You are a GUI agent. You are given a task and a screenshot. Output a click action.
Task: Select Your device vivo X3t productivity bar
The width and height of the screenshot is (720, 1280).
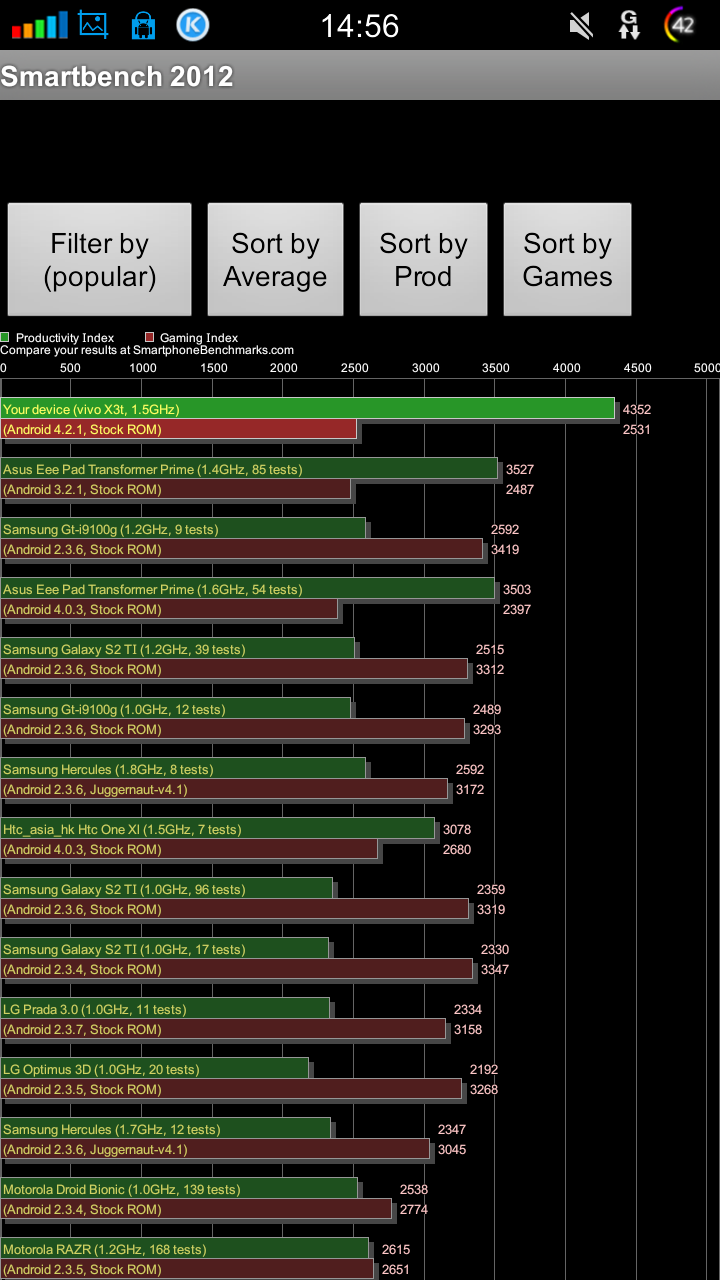point(308,409)
